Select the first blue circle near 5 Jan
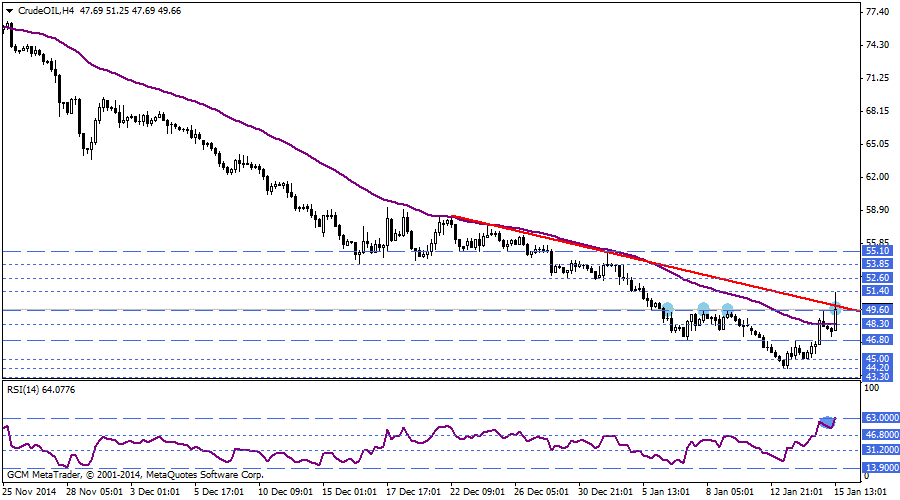This screenshot has width=900, height=500. pyautogui.click(x=667, y=309)
